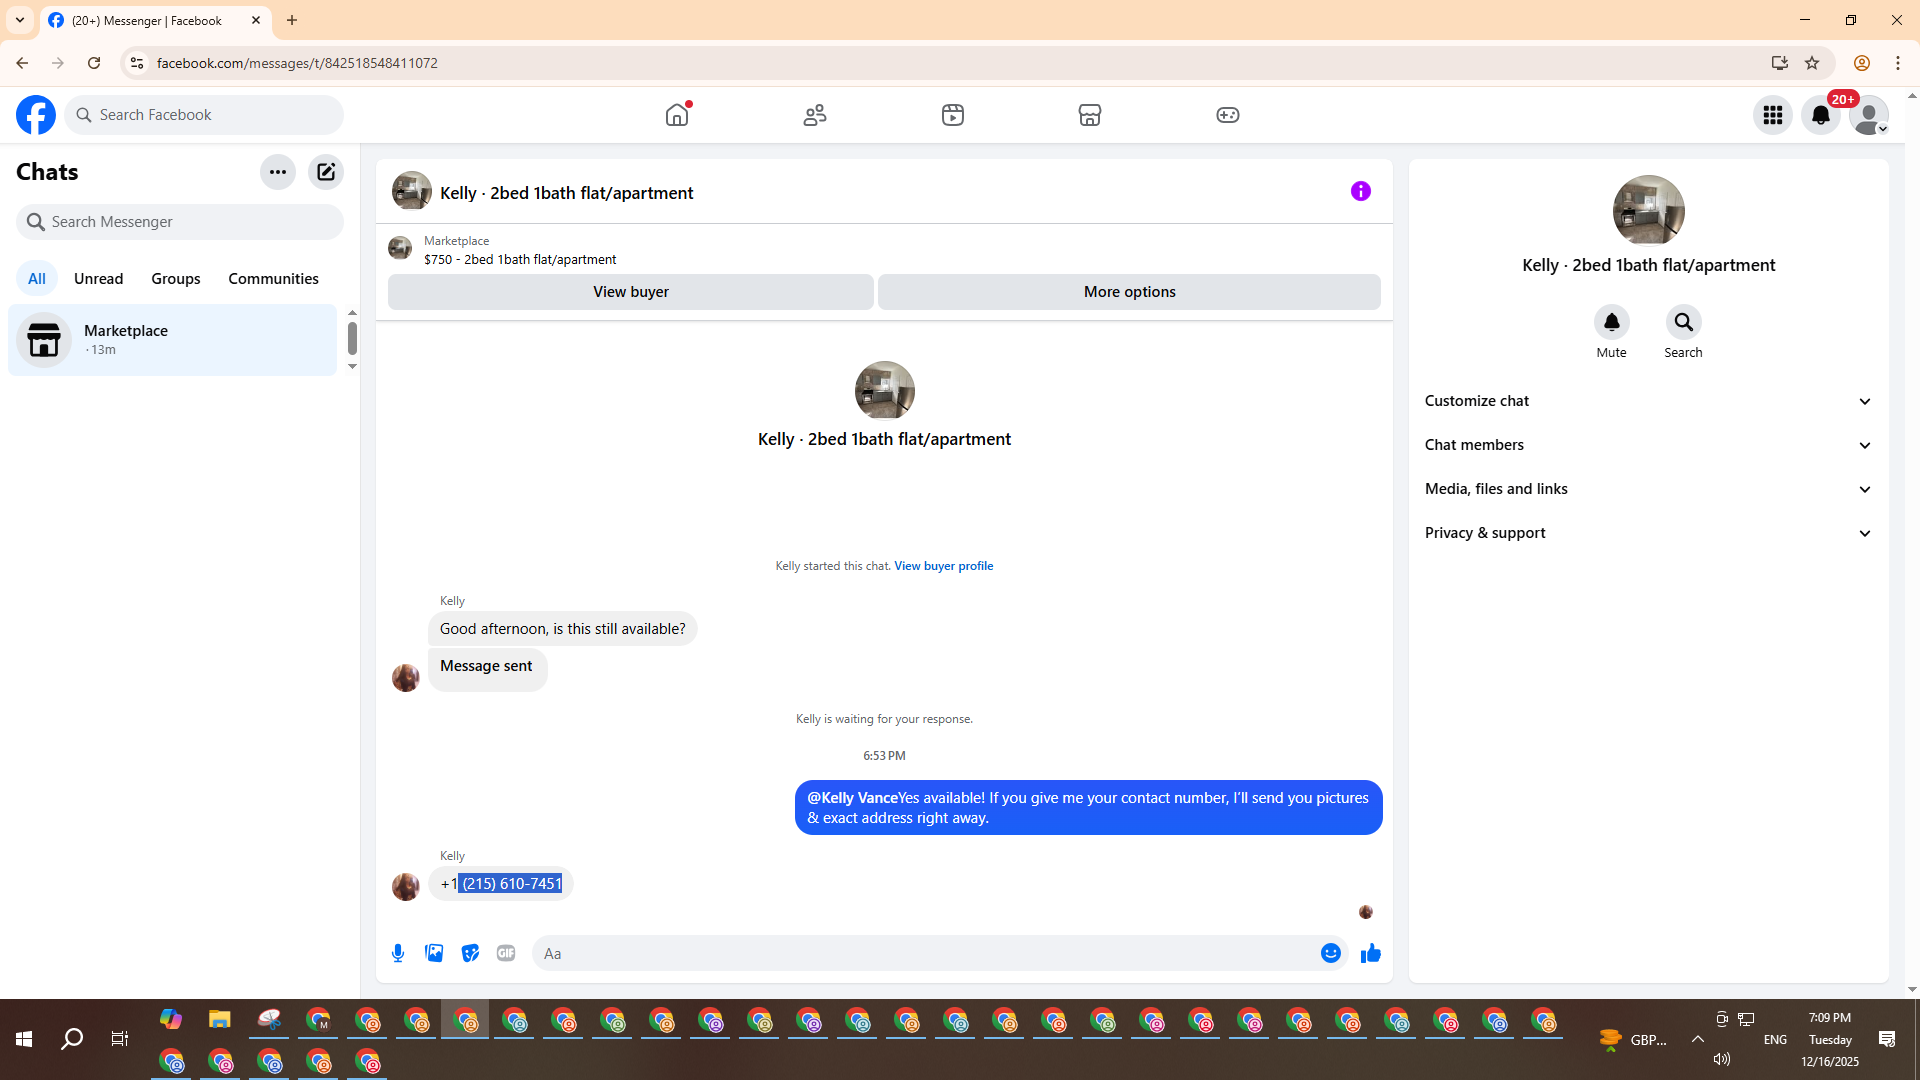This screenshot has height=1080, width=1920.
Task: Open File Explorer from the taskbar
Action: point(220,1020)
